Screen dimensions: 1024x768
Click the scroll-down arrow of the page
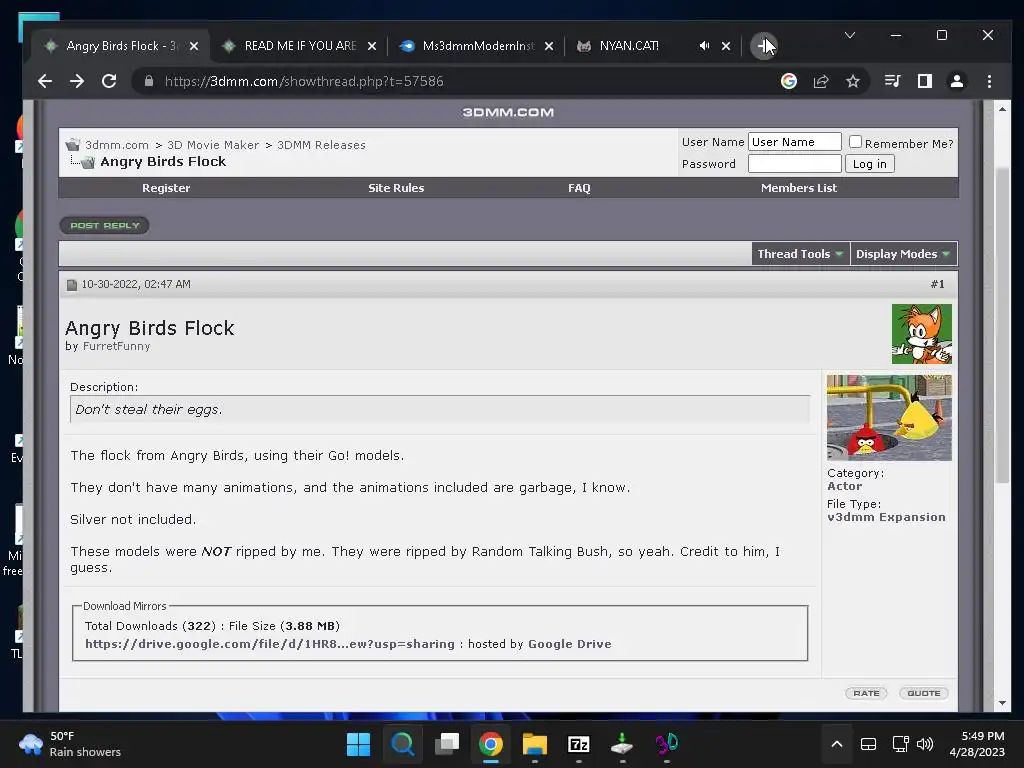pyautogui.click(x=1002, y=703)
